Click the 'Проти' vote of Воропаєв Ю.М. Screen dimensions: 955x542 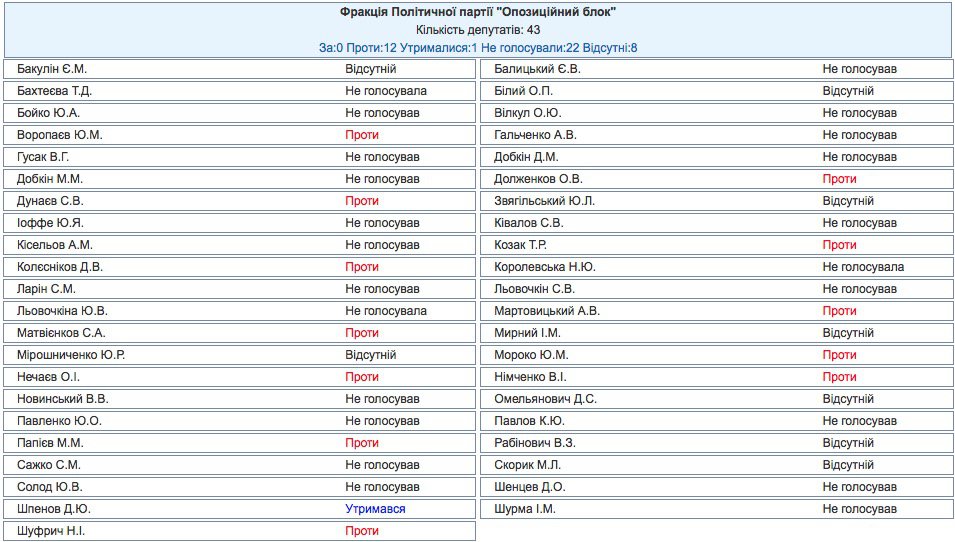[x=362, y=135]
